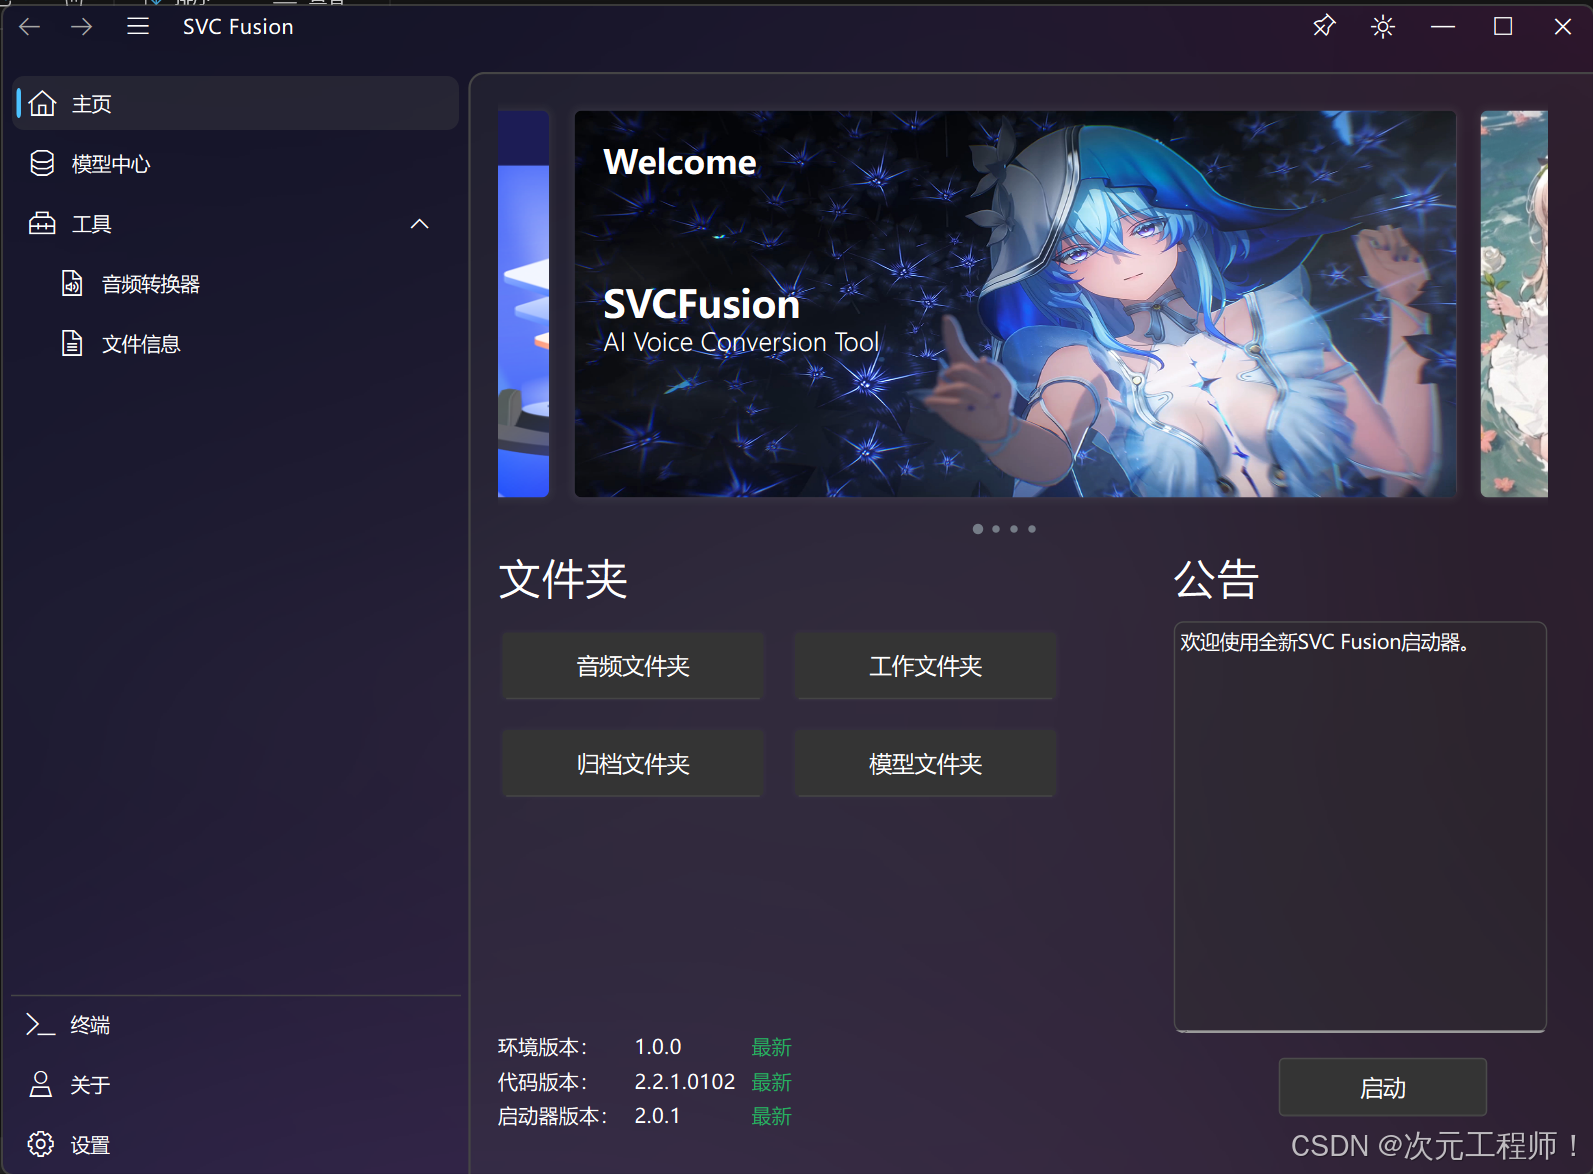Show the previous banner at left edge
Viewport: 1593px width, 1174px height.
(523, 304)
